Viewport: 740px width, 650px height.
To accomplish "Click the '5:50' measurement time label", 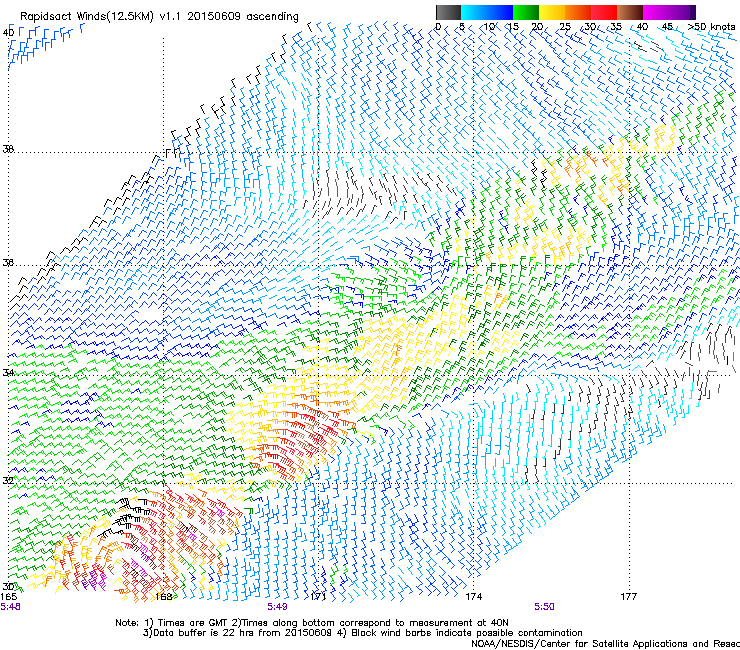I will pos(544,607).
